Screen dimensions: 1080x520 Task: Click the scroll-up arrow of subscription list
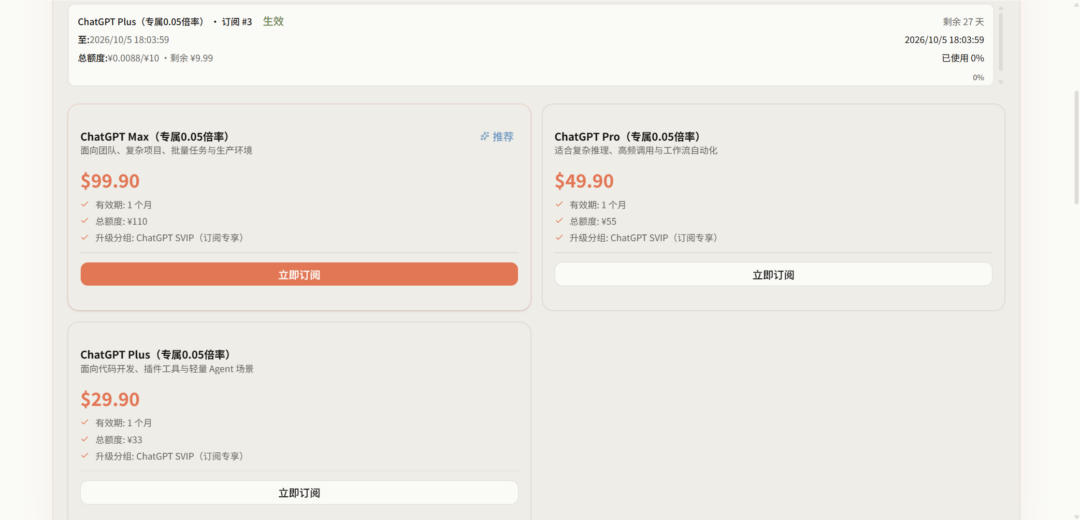tap(1001, 8)
